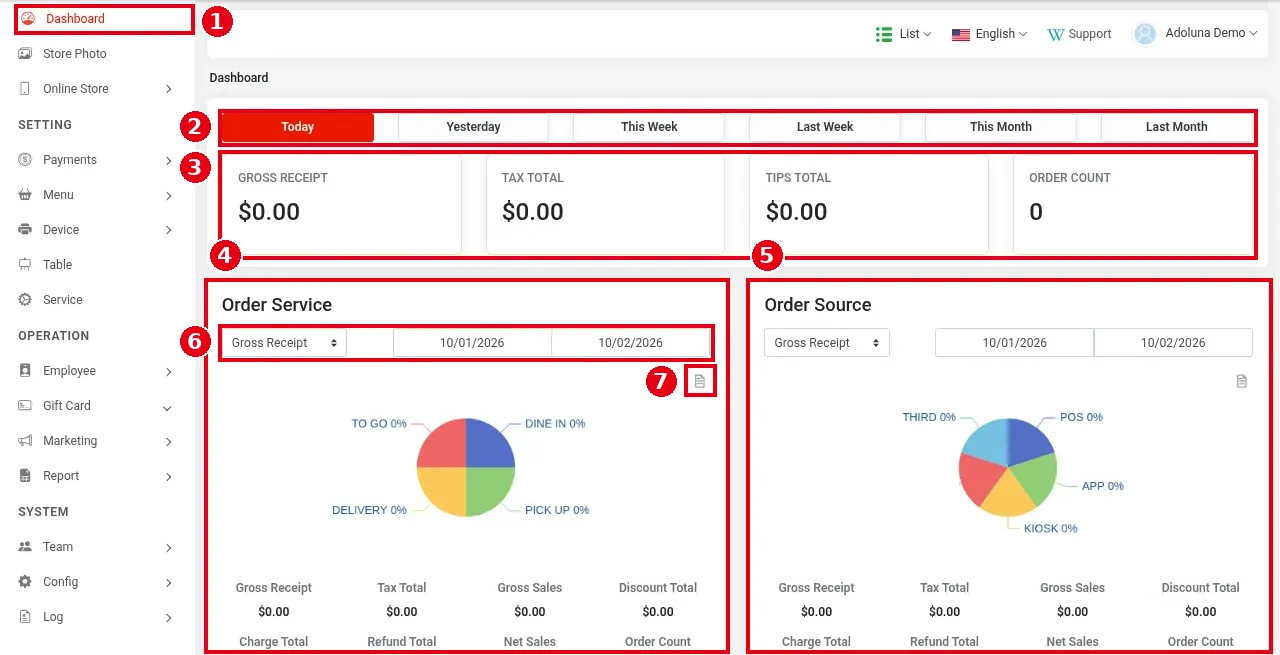Image resolution: width=1280 pixels, height=655 pixels.
Task: Expand the Config submenu chevron
Action: click(169, 582)
